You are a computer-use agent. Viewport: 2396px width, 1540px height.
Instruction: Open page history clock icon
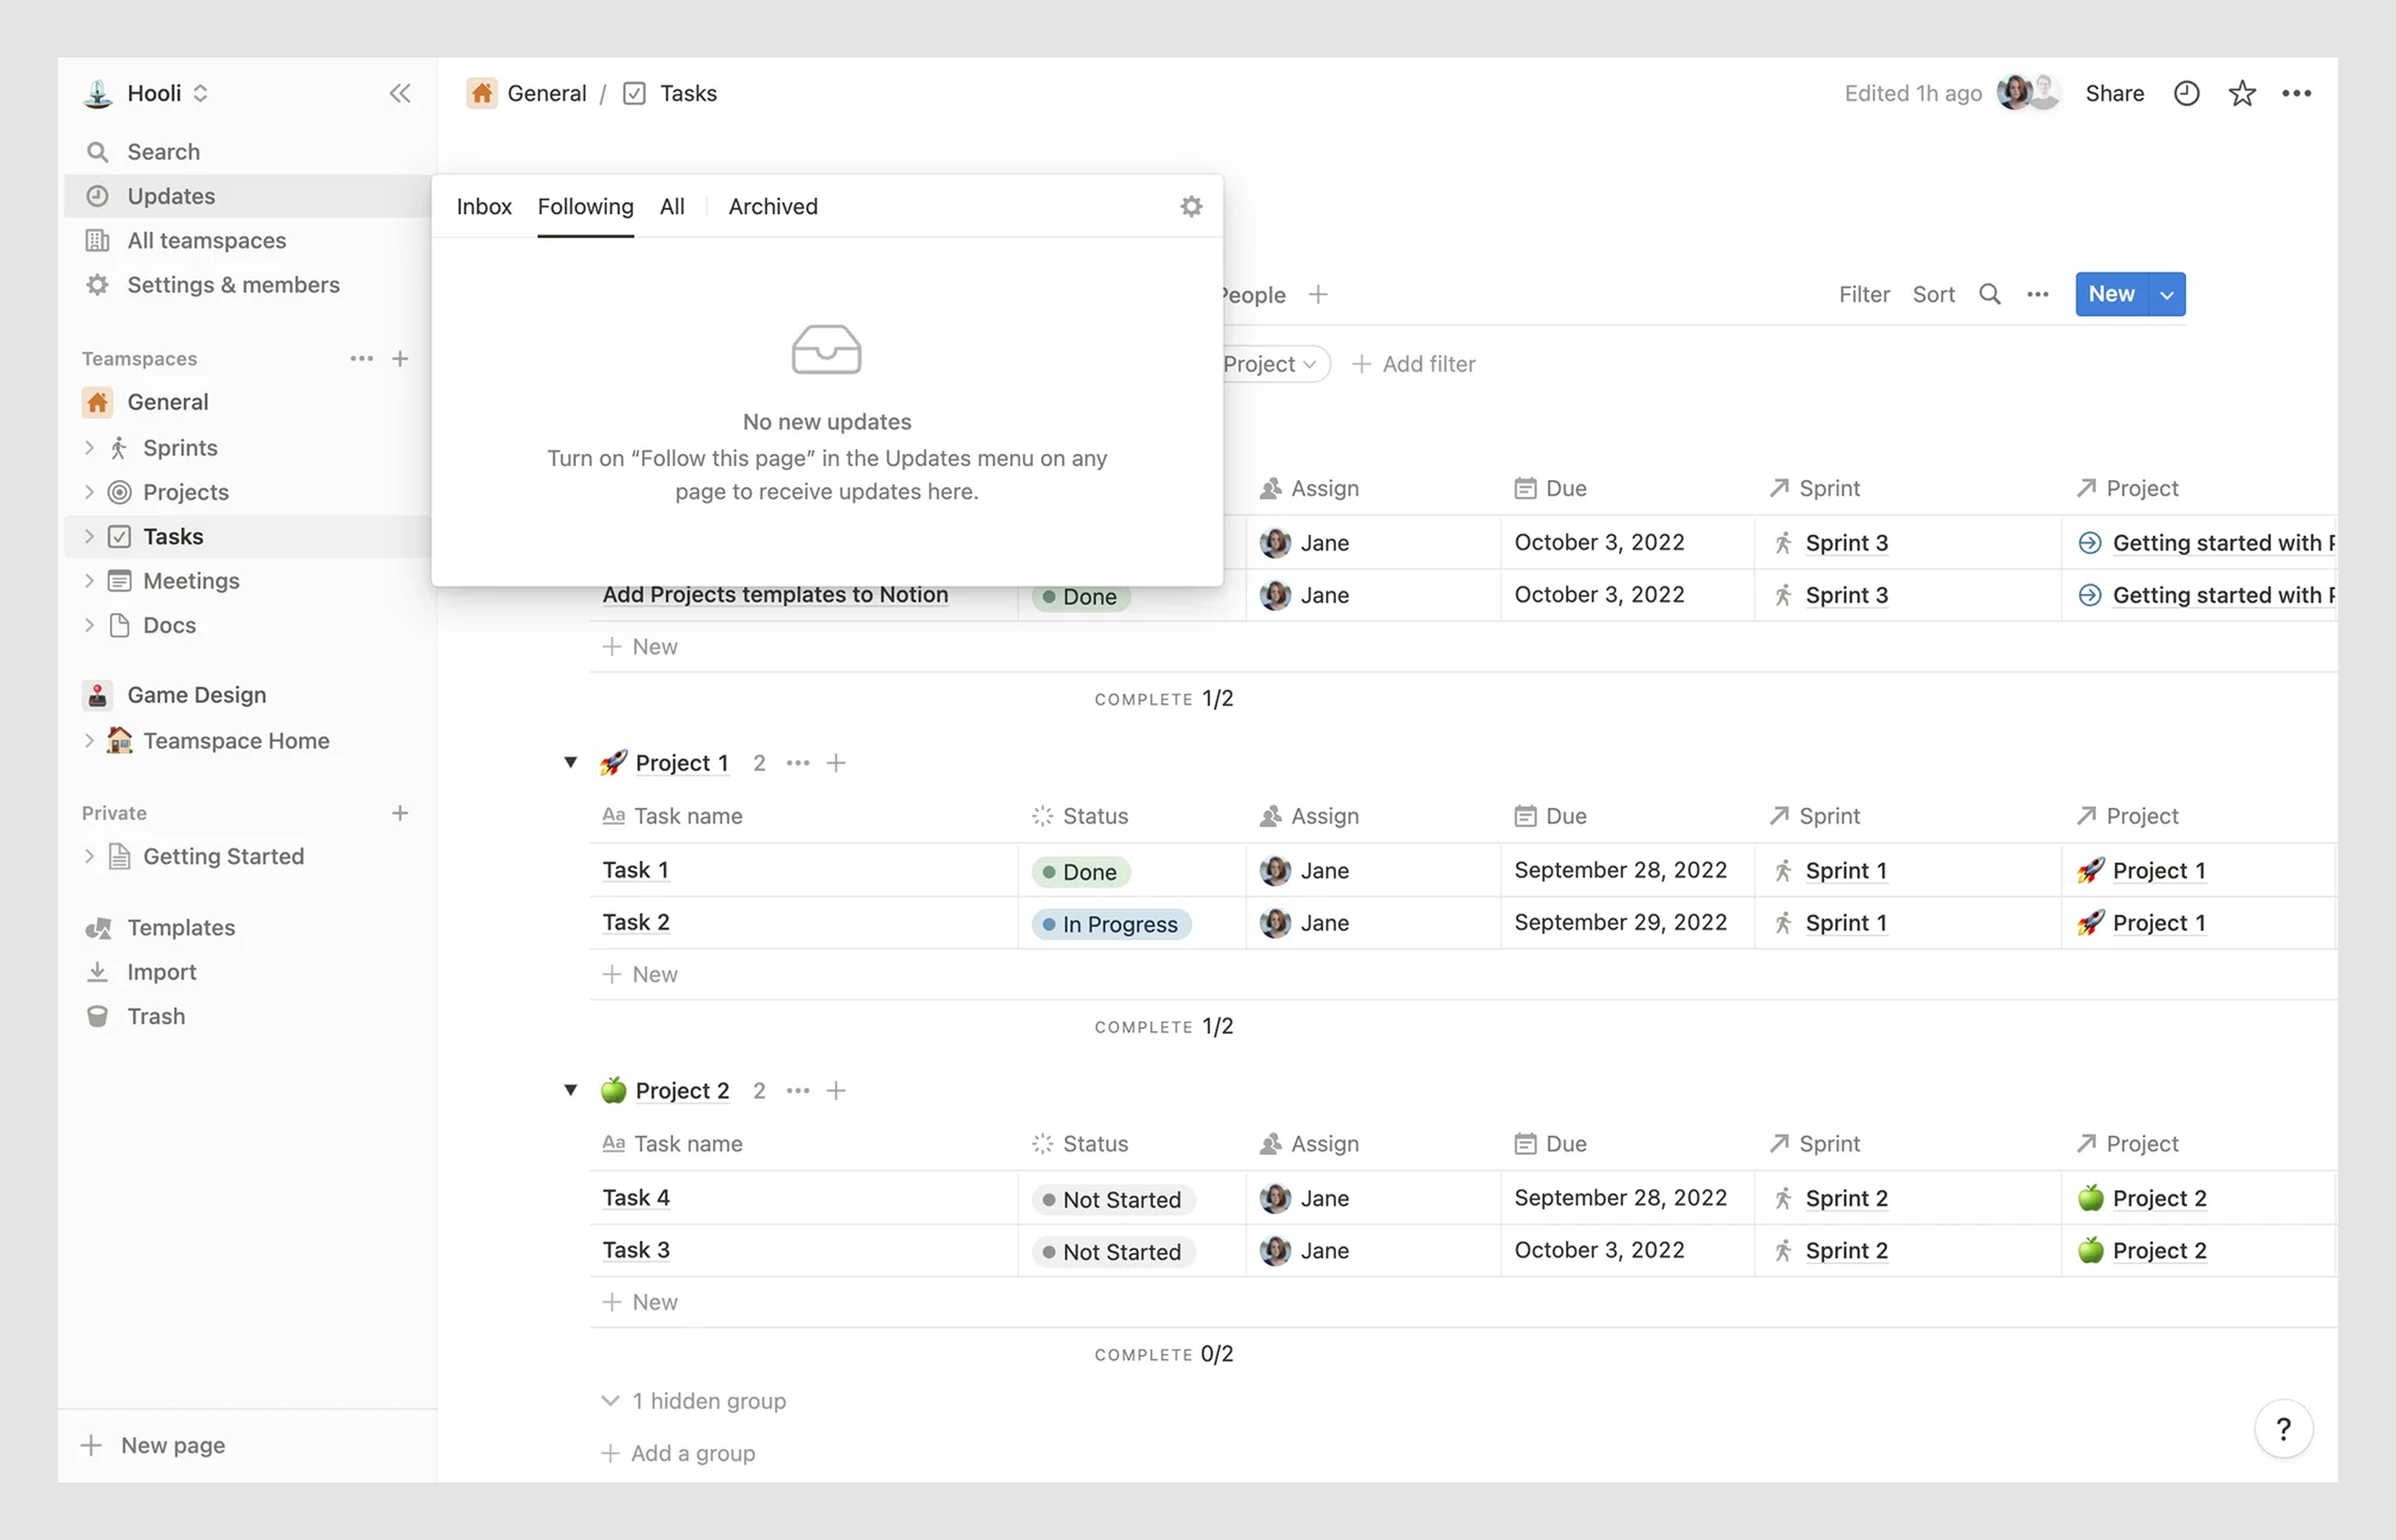point(2187,93)
